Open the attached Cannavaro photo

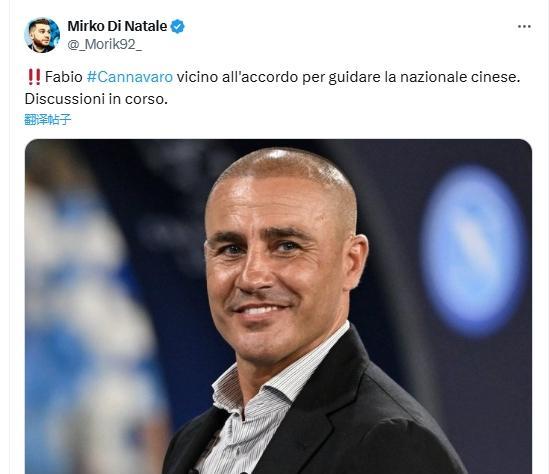tap(278, 306)
